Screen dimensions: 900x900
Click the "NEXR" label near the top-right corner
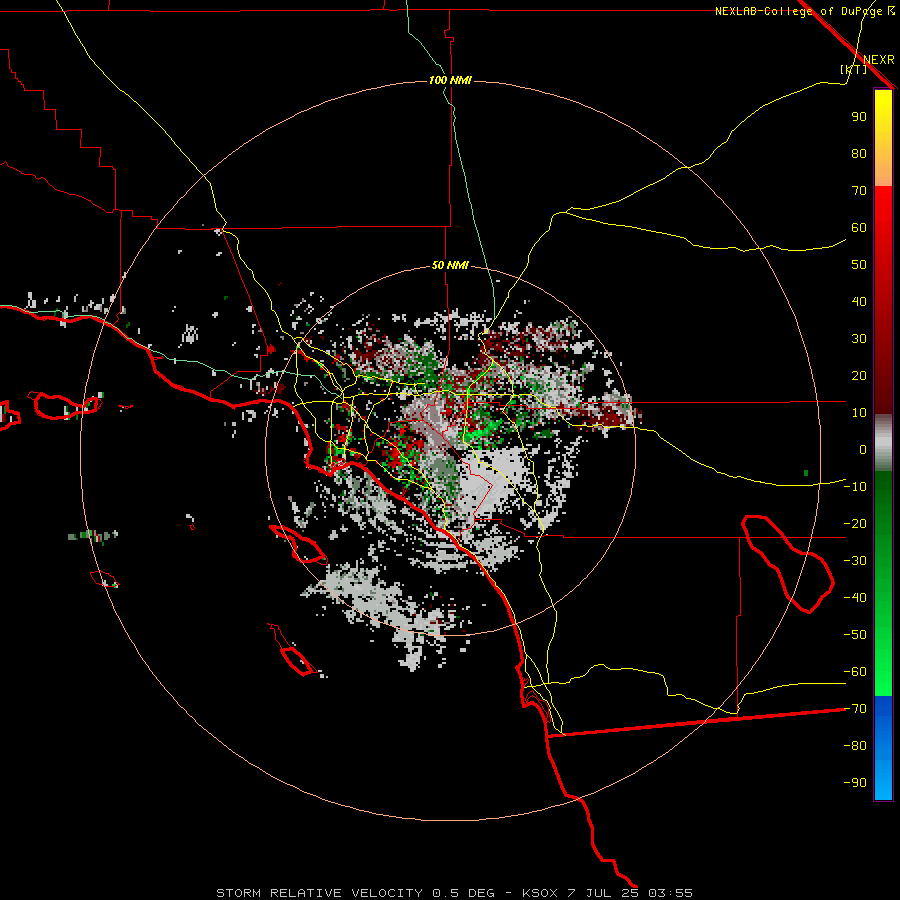pos(878,60)
